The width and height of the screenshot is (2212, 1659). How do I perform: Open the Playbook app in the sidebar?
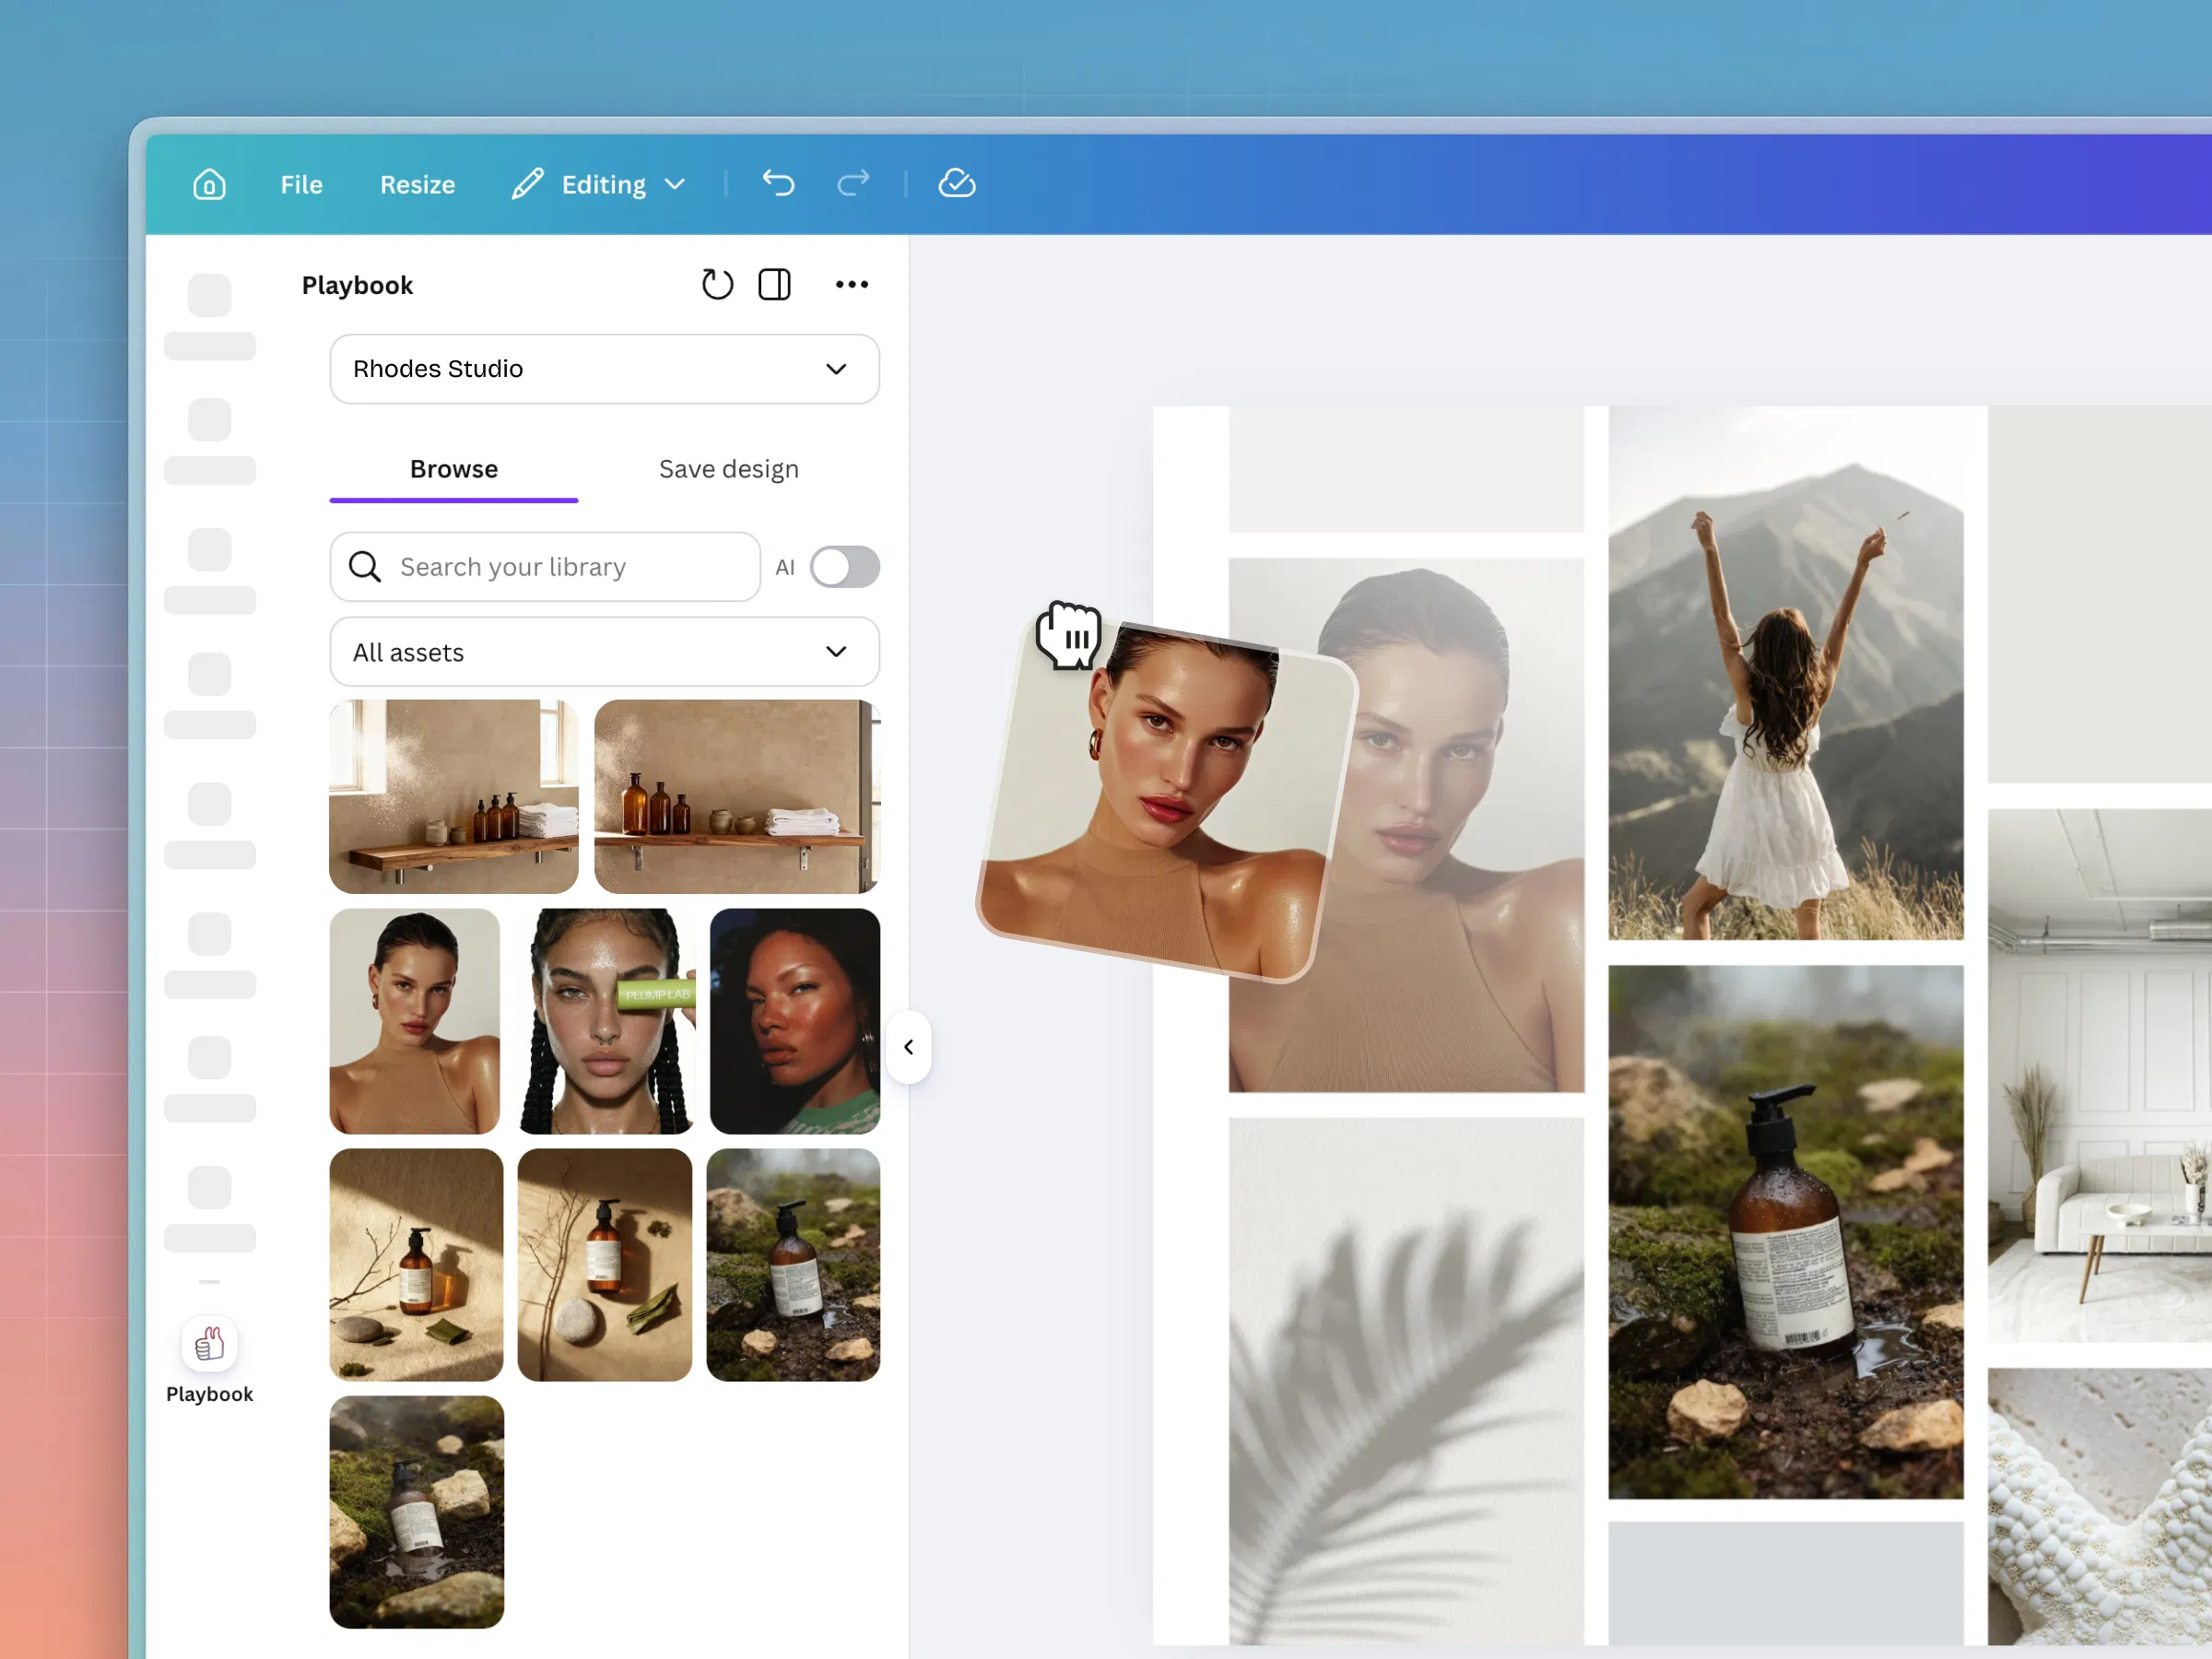click(x=209, y=1360)
